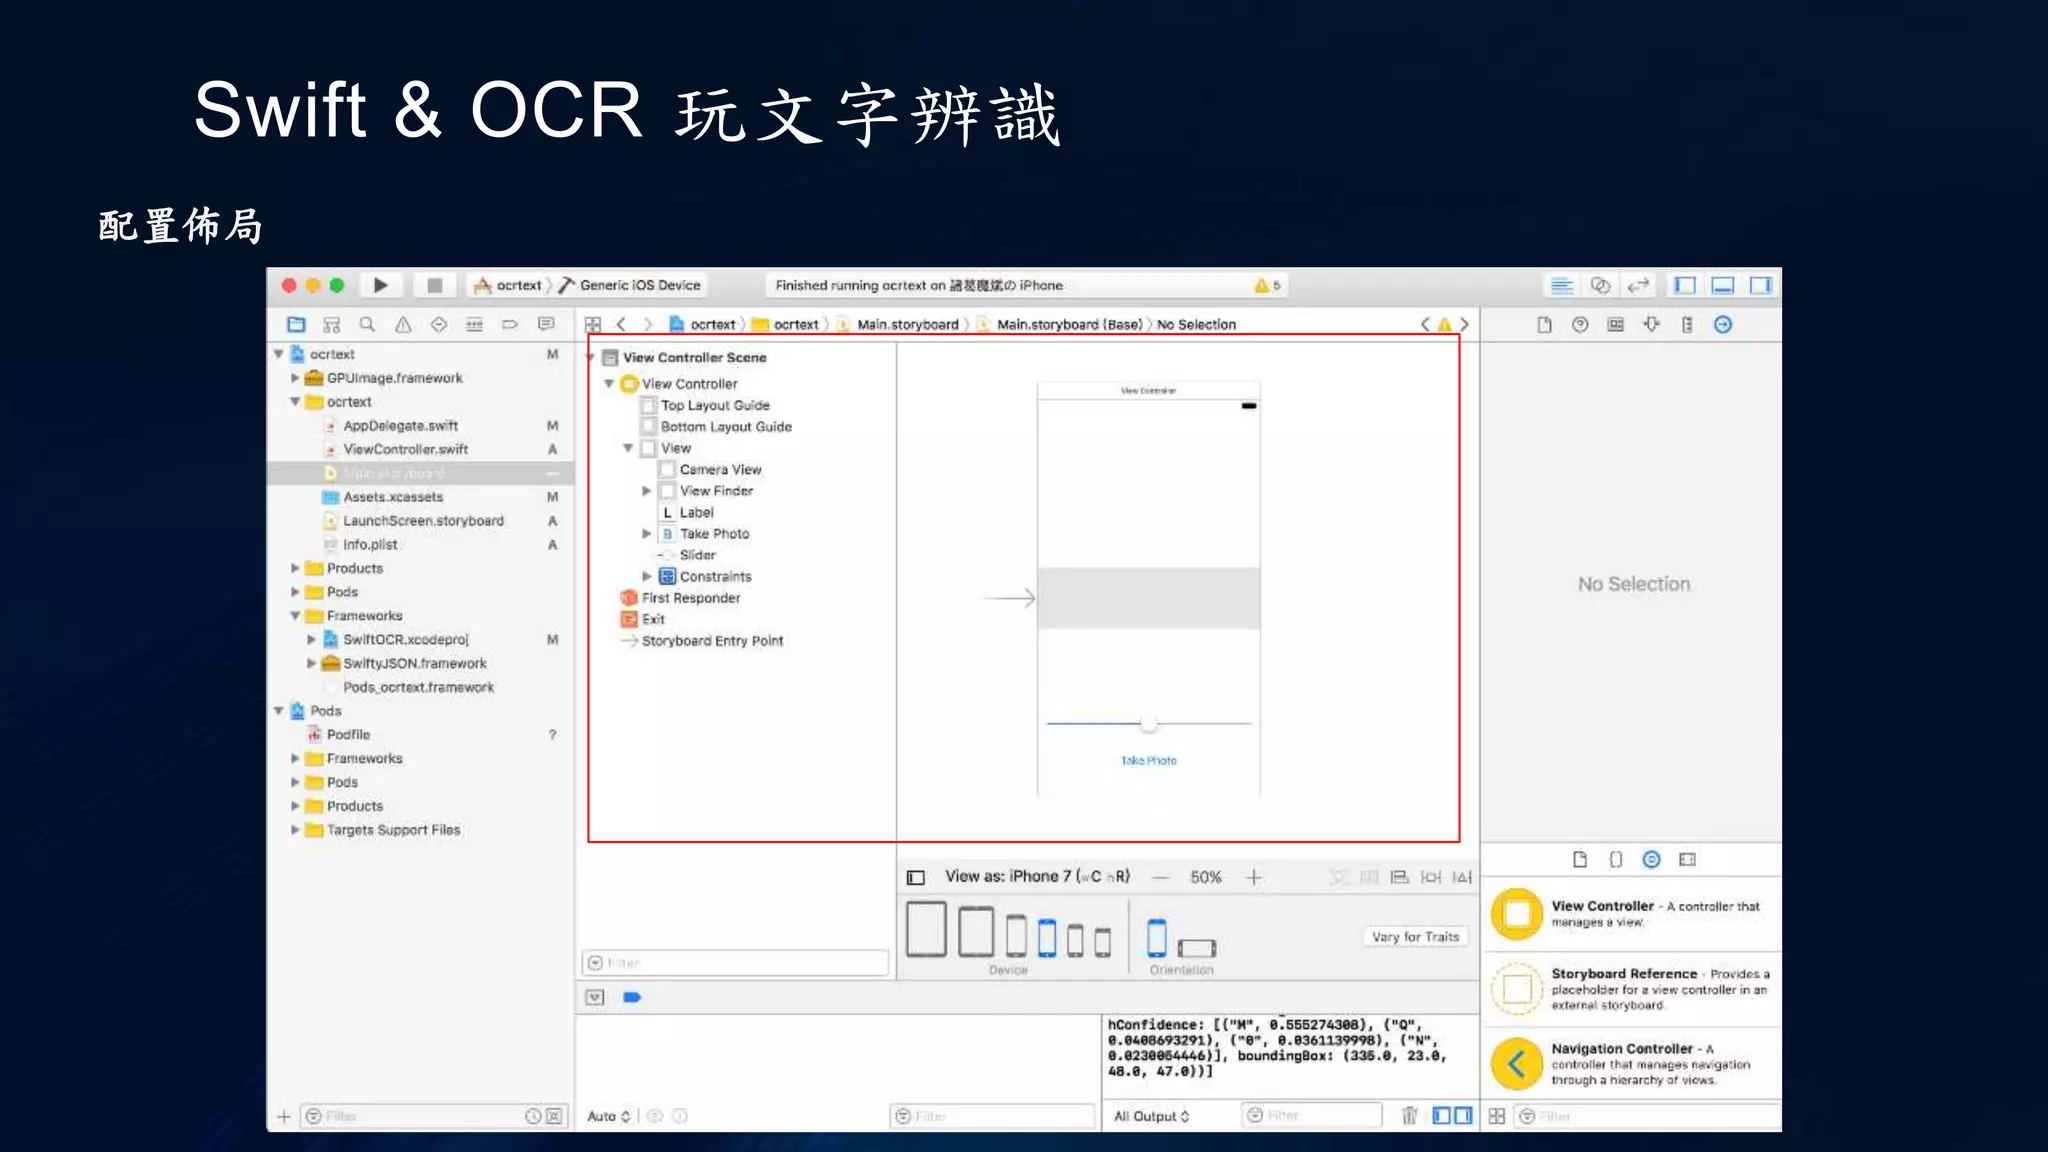2048x1152 pixels.
Task: Open the Symbol navigator tab
Action: pyautogui.click(x=332, y=324)
